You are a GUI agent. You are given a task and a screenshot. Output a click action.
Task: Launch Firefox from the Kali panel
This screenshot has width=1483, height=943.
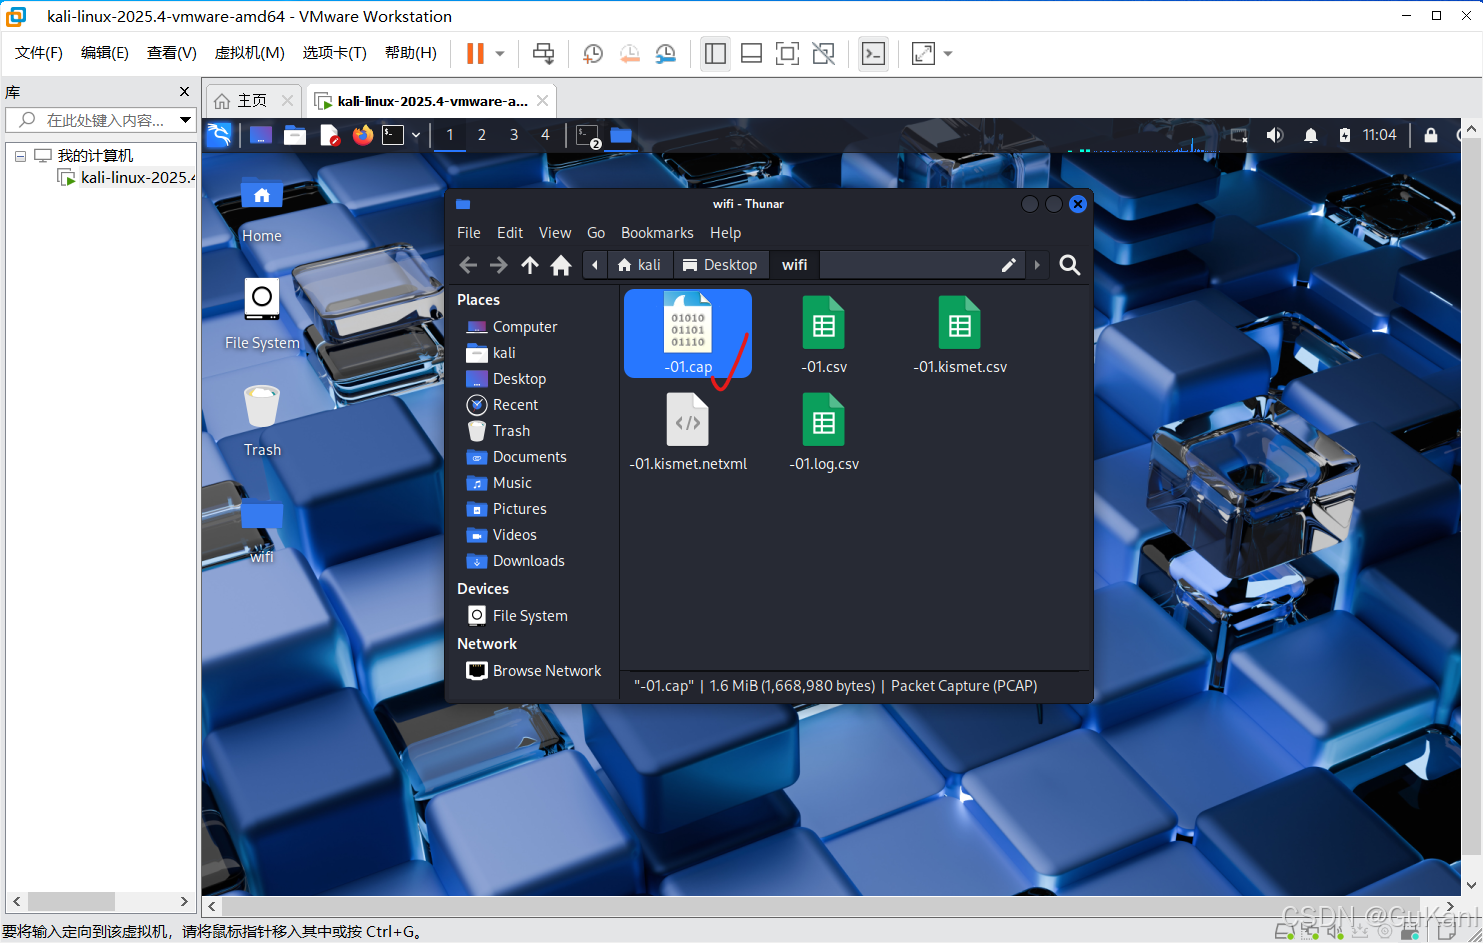click(x=362, y=135)
